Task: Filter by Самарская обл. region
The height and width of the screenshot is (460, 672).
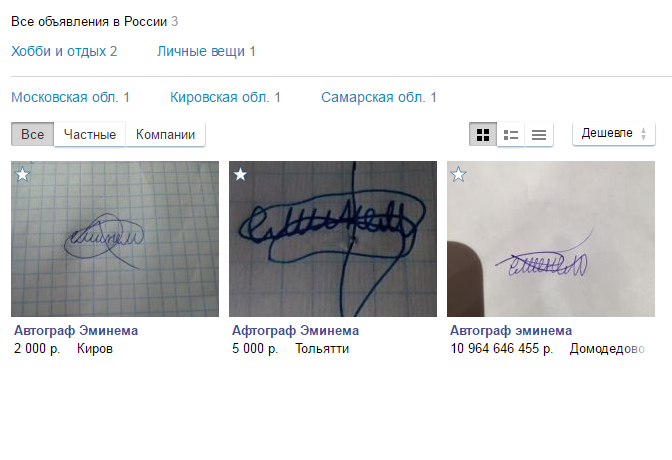Action: pos(379,97)
